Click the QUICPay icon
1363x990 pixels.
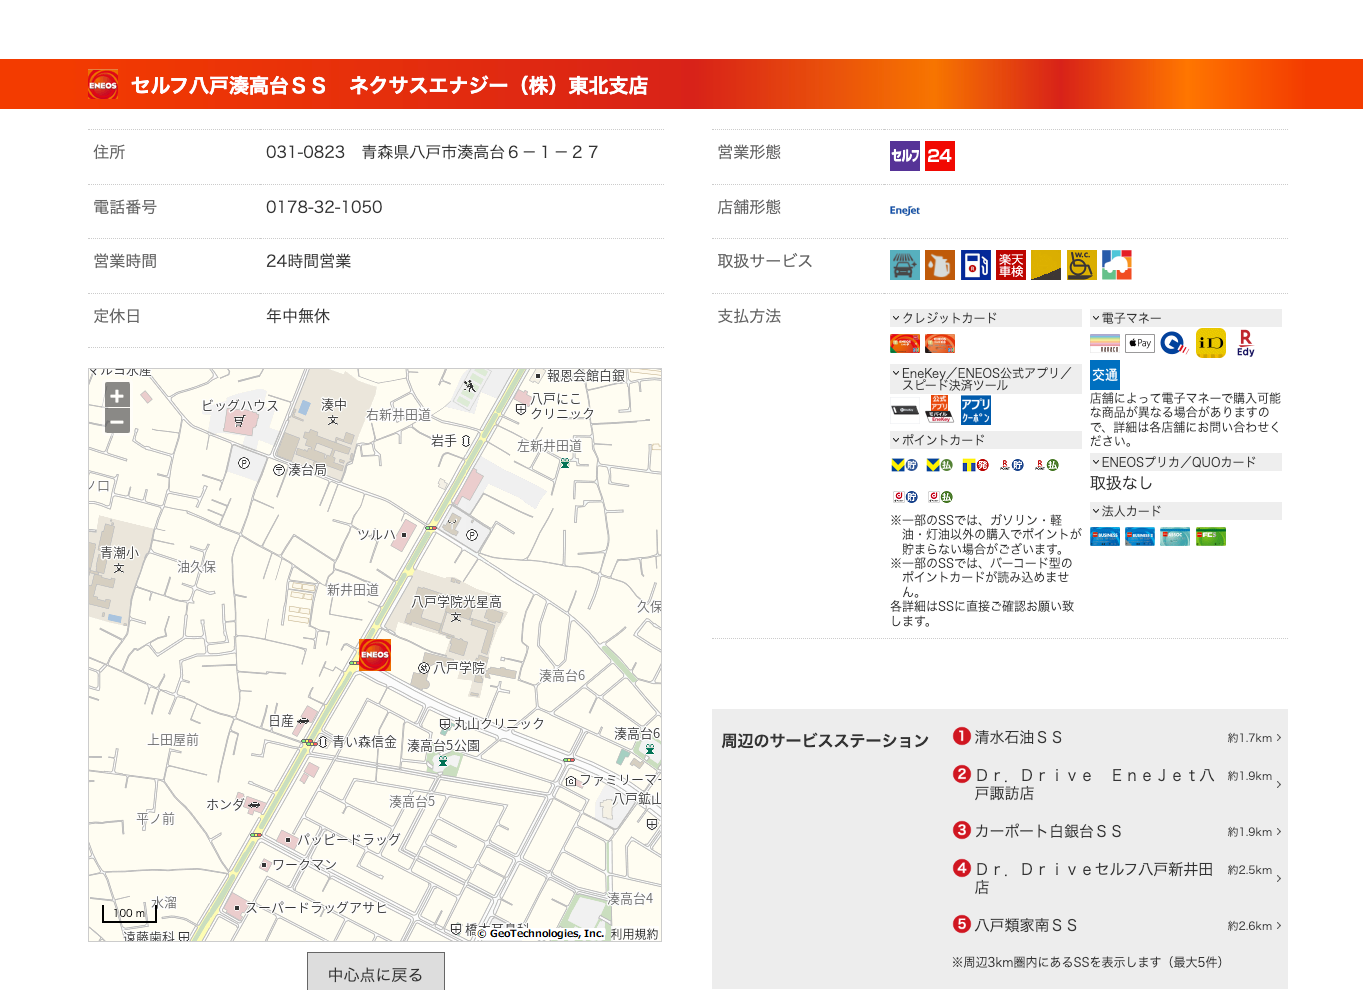(x=1175, y=343)
